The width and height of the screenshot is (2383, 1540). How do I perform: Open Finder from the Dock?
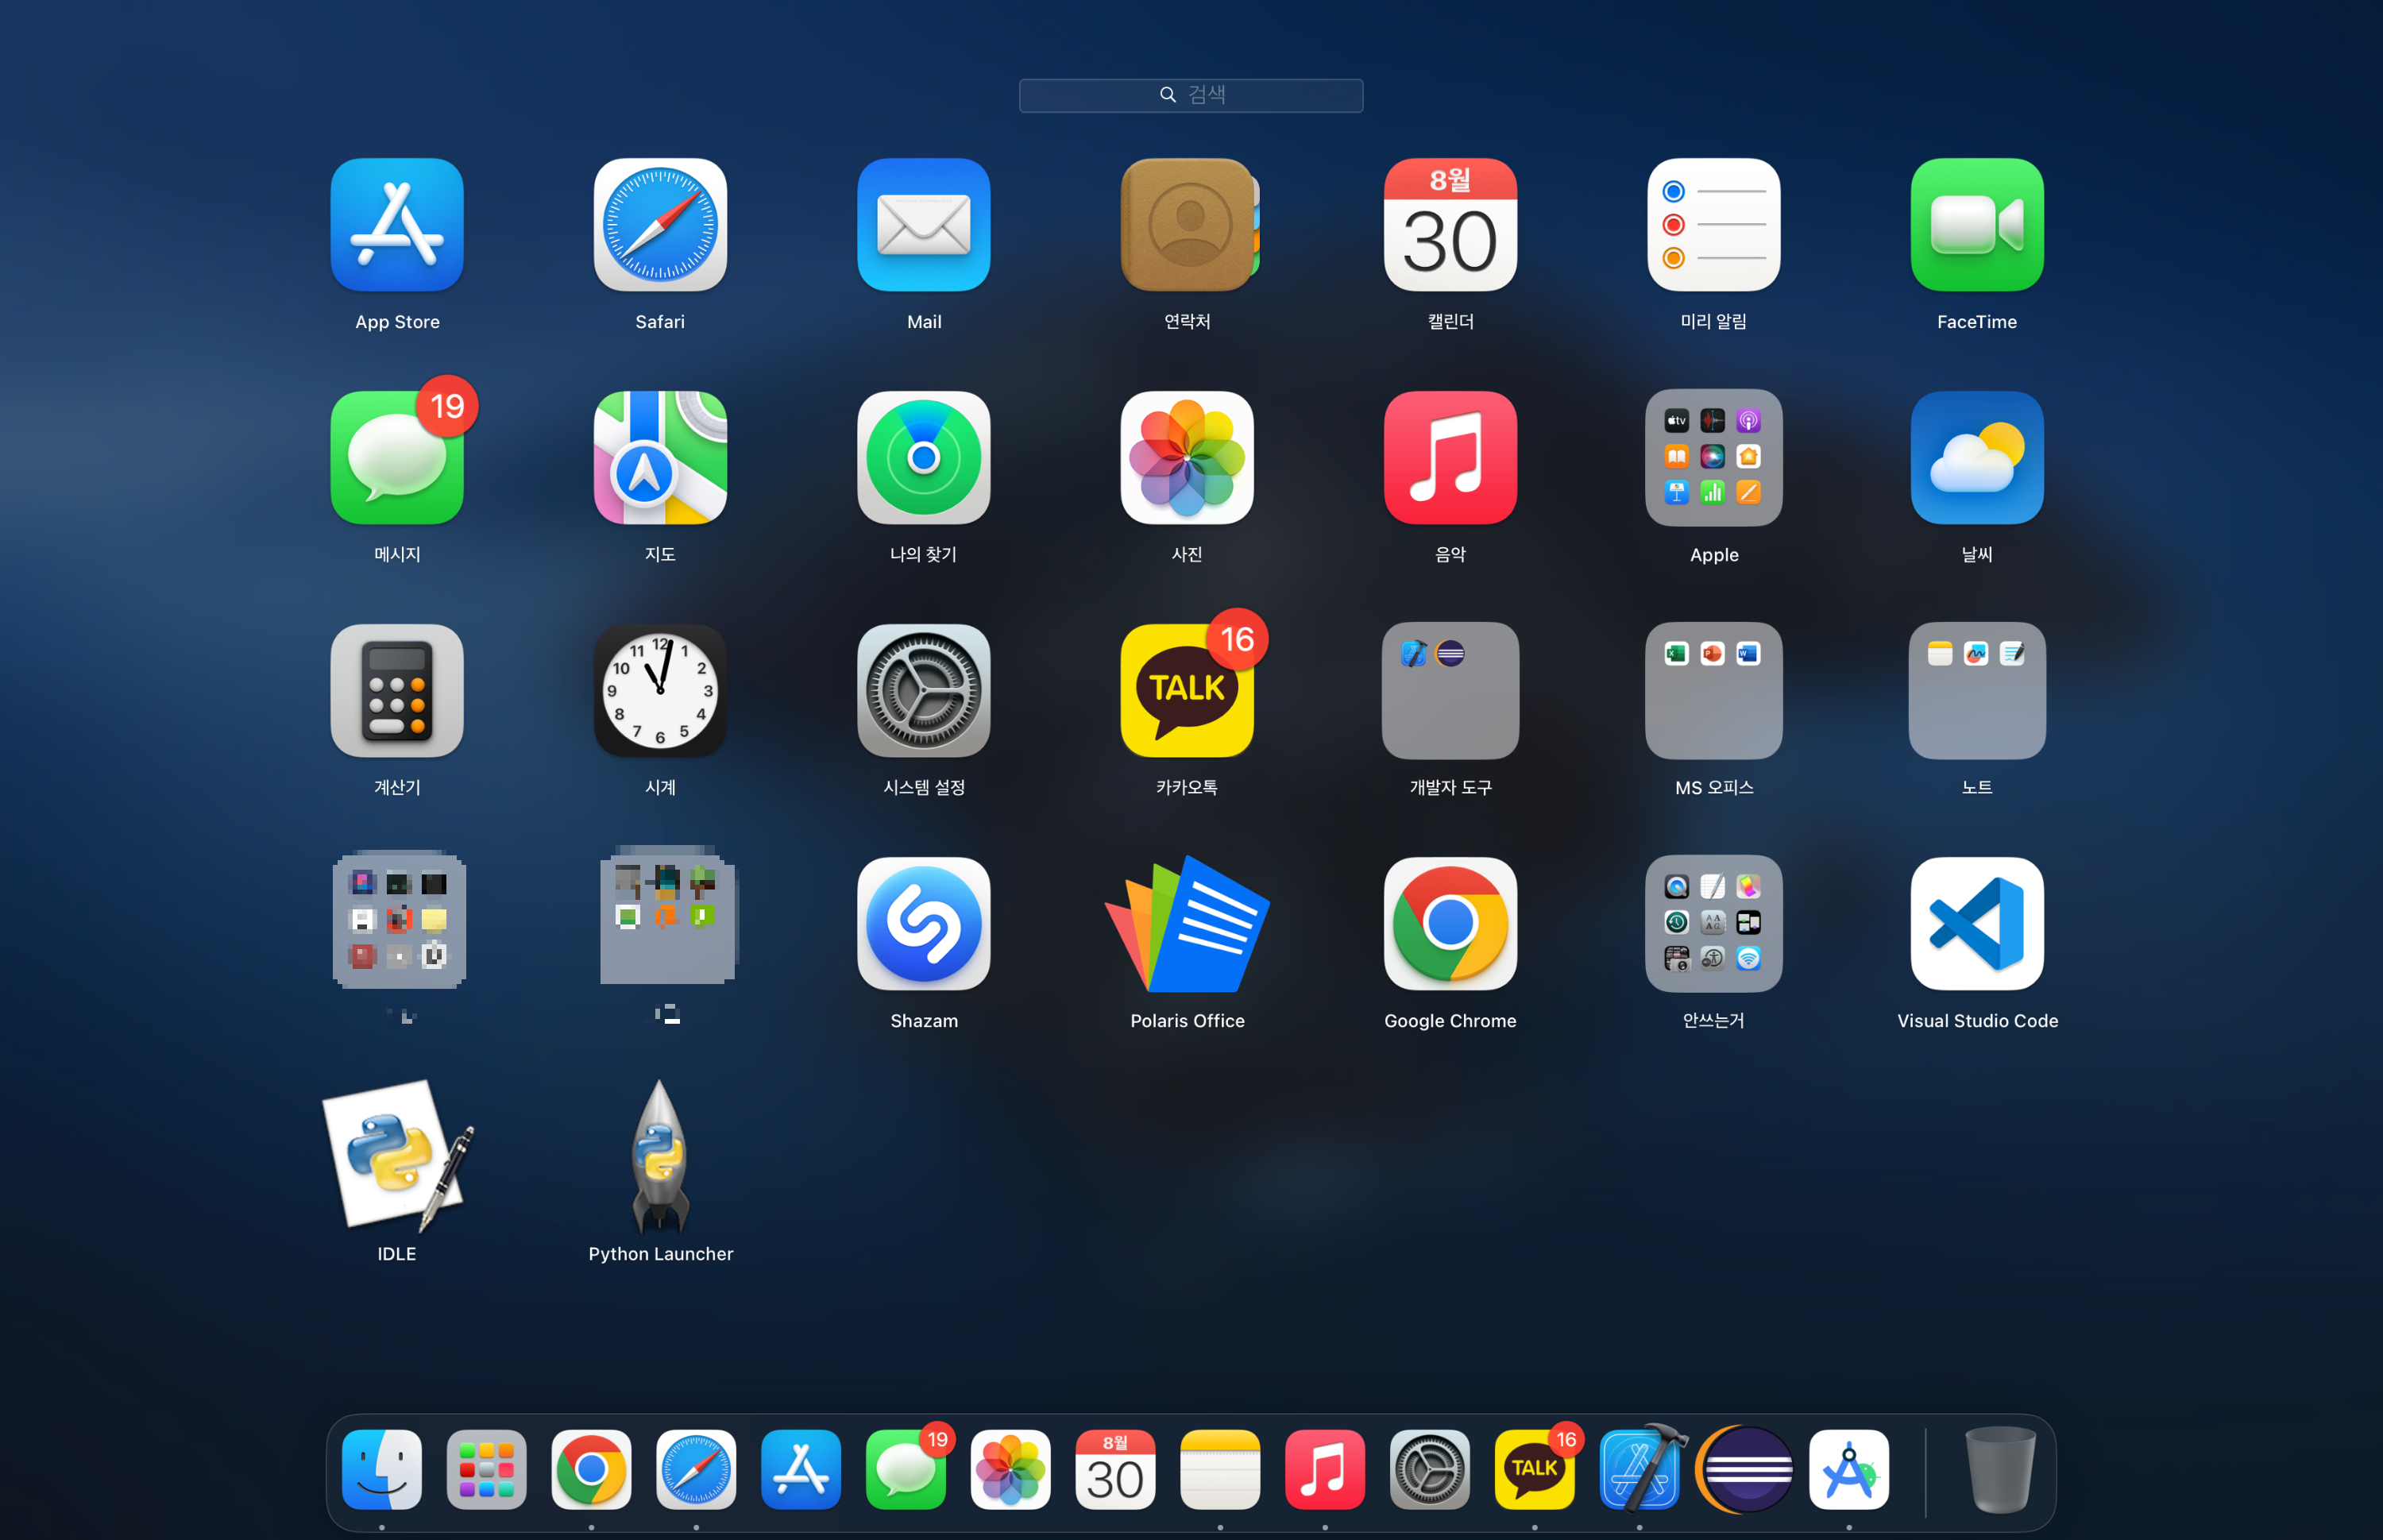(x=382, y=1469)
